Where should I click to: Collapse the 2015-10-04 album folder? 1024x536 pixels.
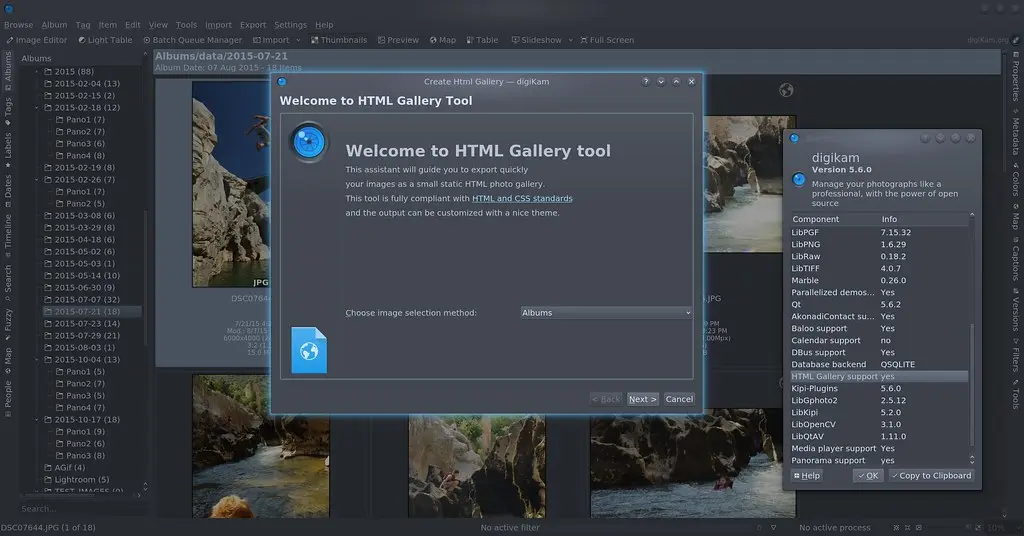(37, 360)
